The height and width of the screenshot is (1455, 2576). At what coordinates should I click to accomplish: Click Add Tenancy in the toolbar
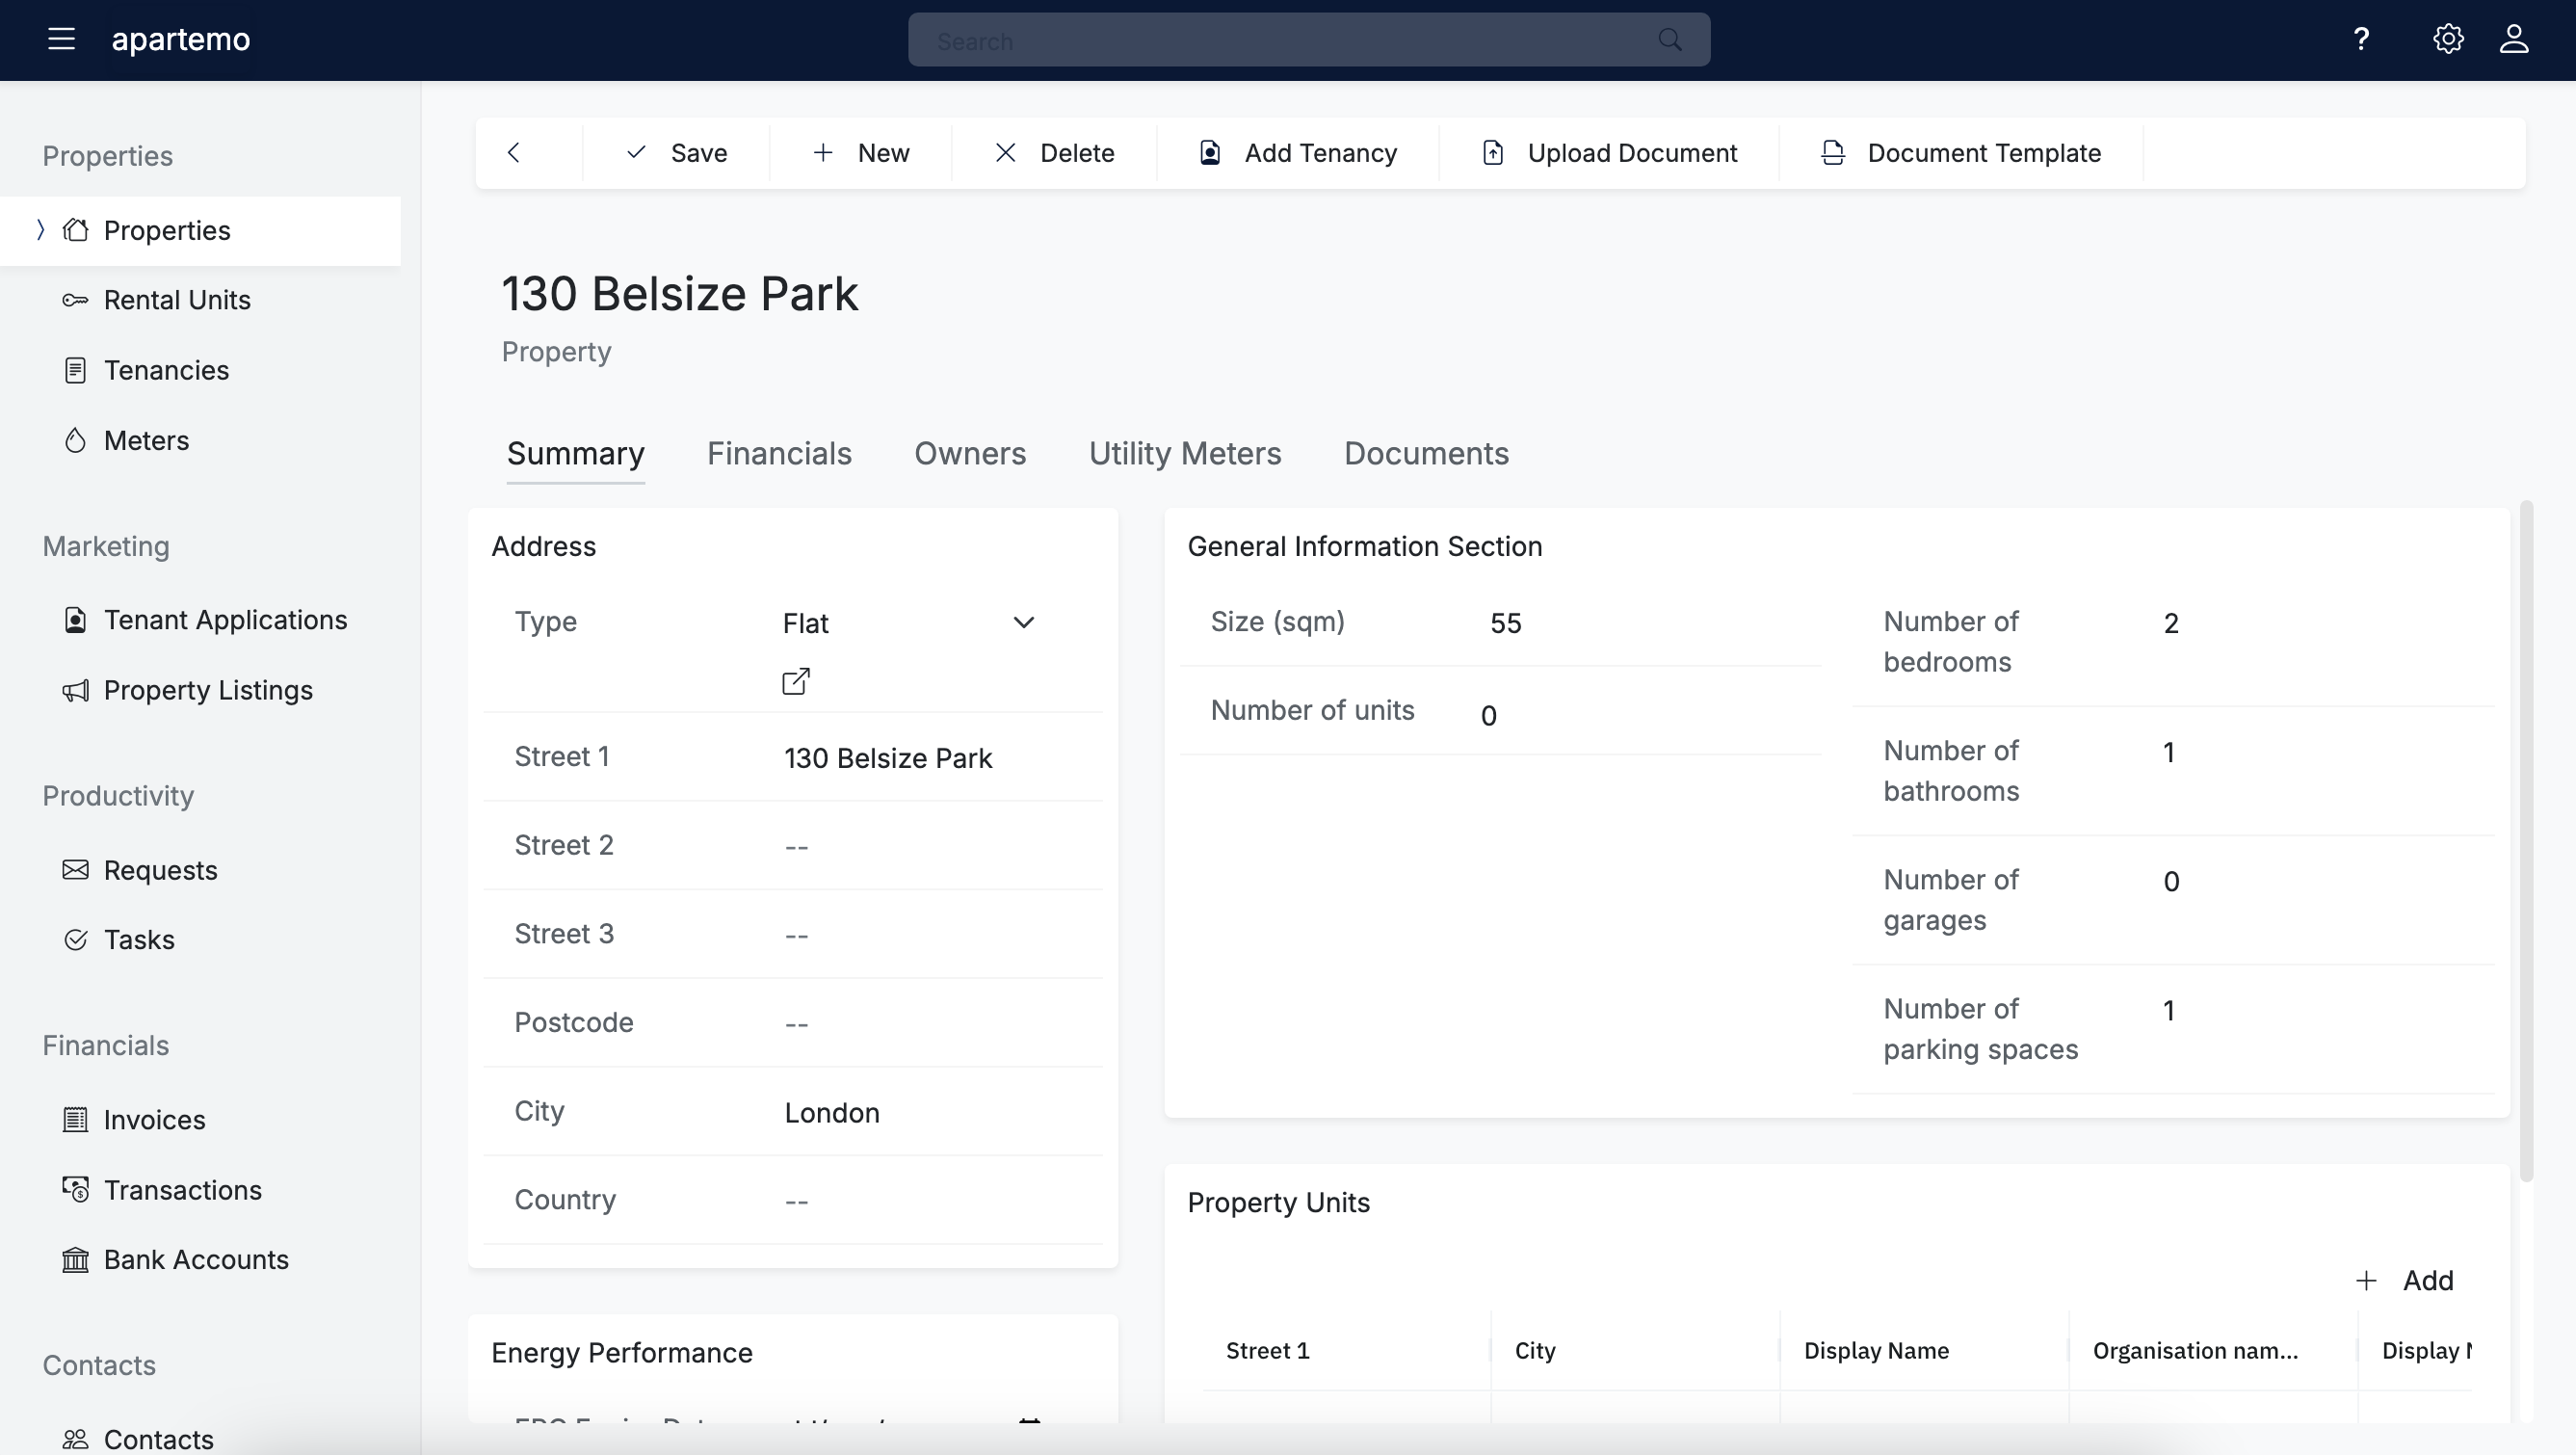(x=1297, y=152)
